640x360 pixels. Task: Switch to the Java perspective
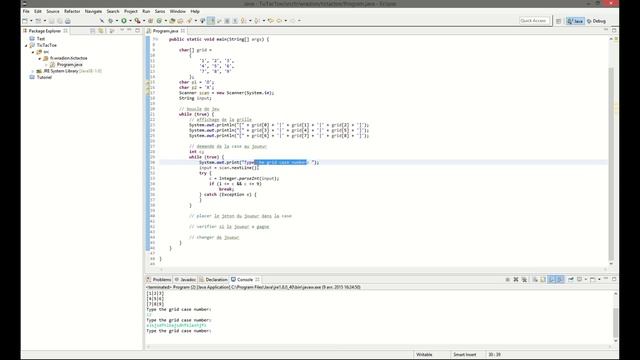[575, 21]
